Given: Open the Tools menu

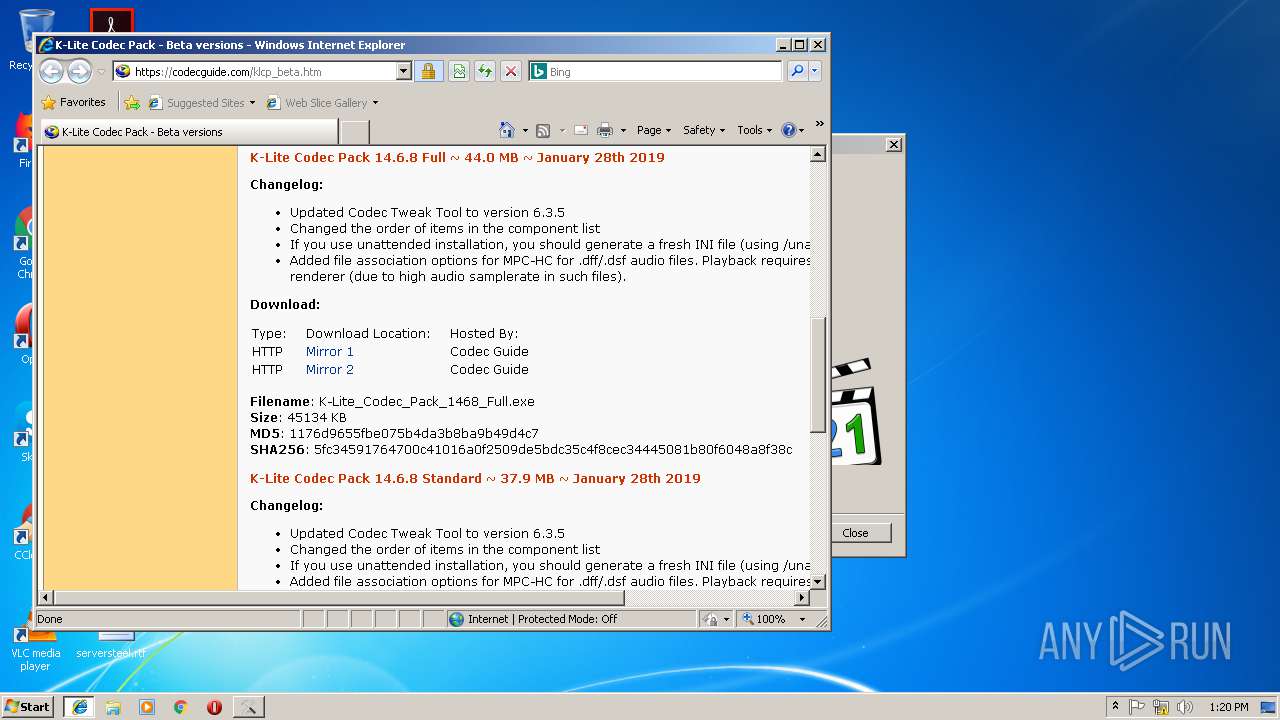Looking at the screenshot, I should point(754,130).
